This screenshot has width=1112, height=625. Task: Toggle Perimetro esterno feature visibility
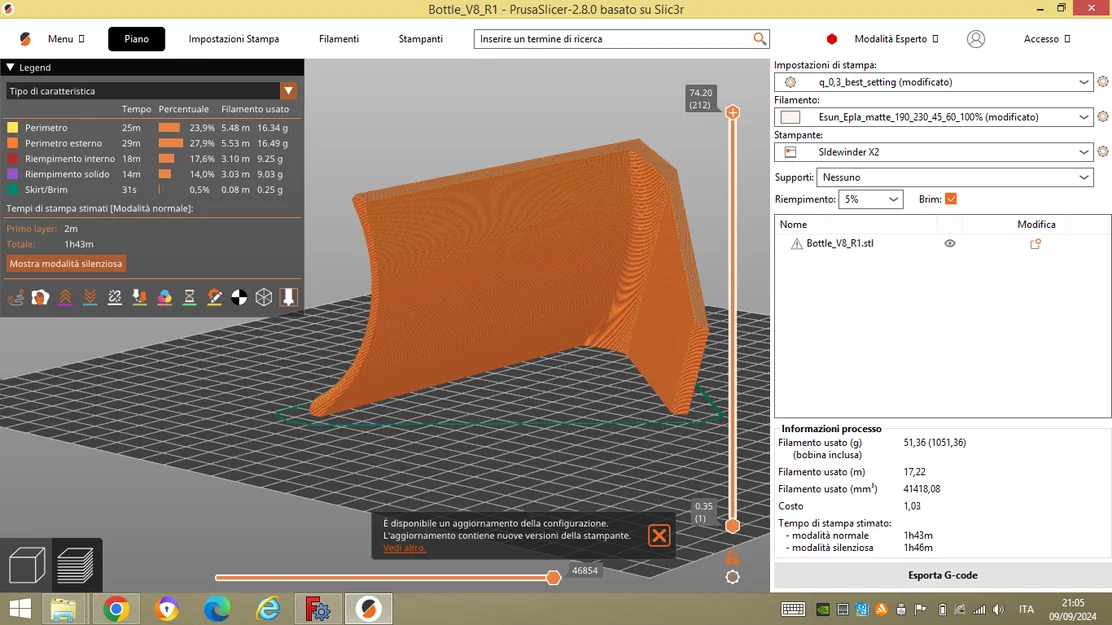tap(12, 143)
